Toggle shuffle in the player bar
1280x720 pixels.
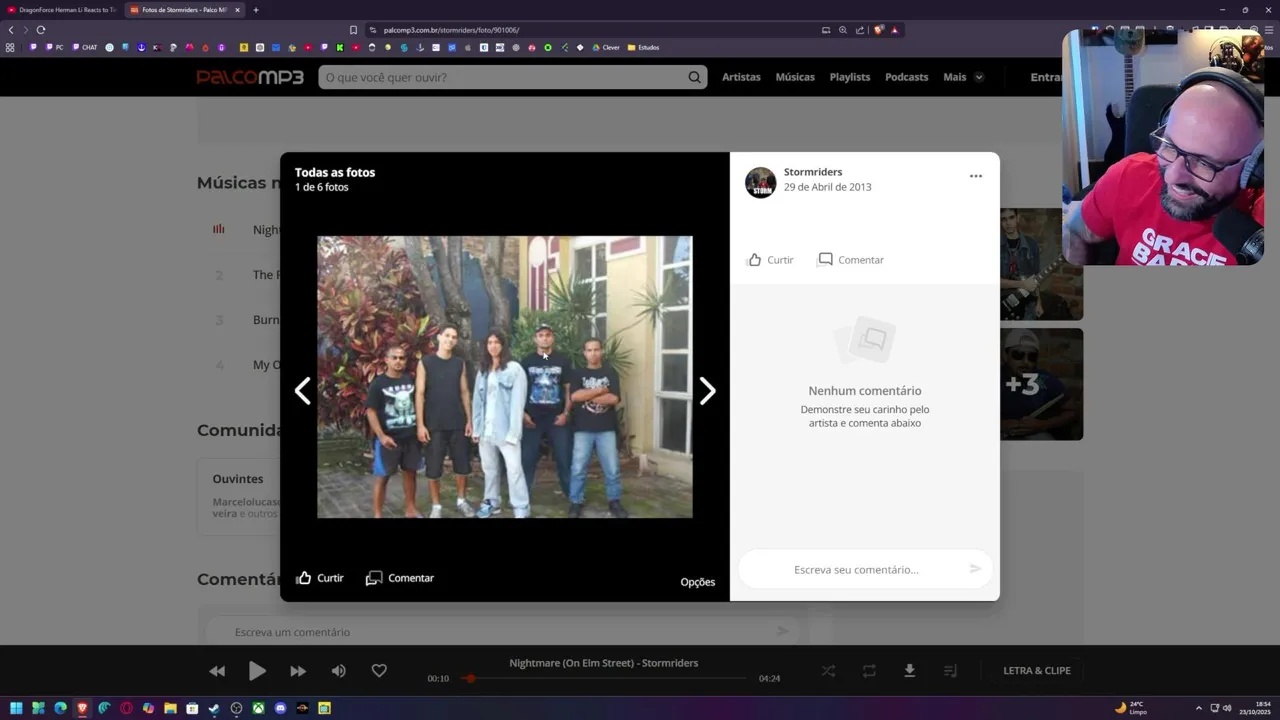point(828,671)
